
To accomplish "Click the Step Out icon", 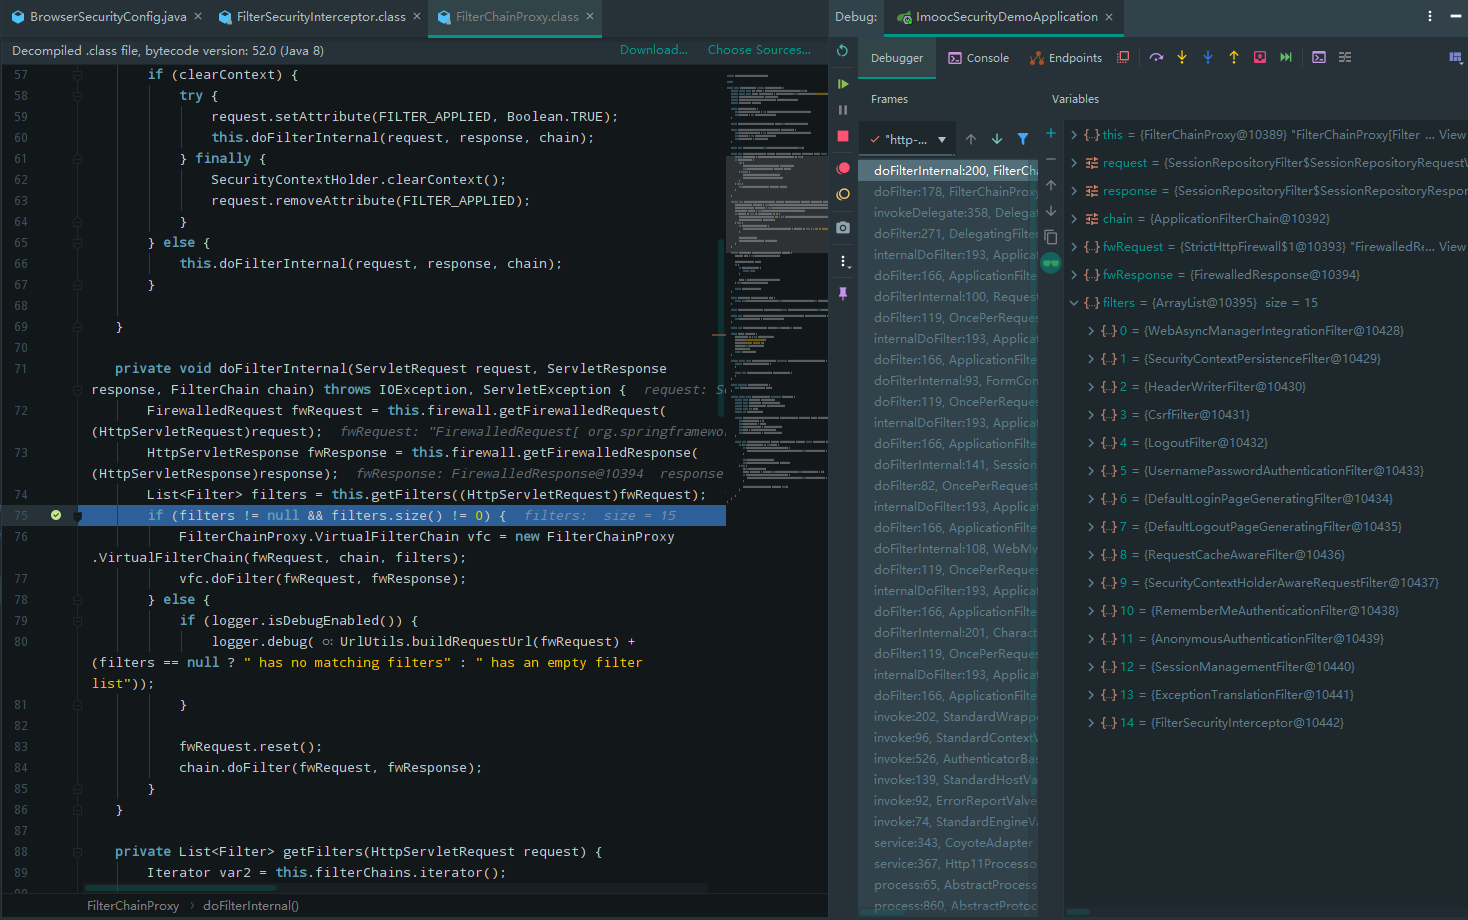I will tap(1233, 57).
